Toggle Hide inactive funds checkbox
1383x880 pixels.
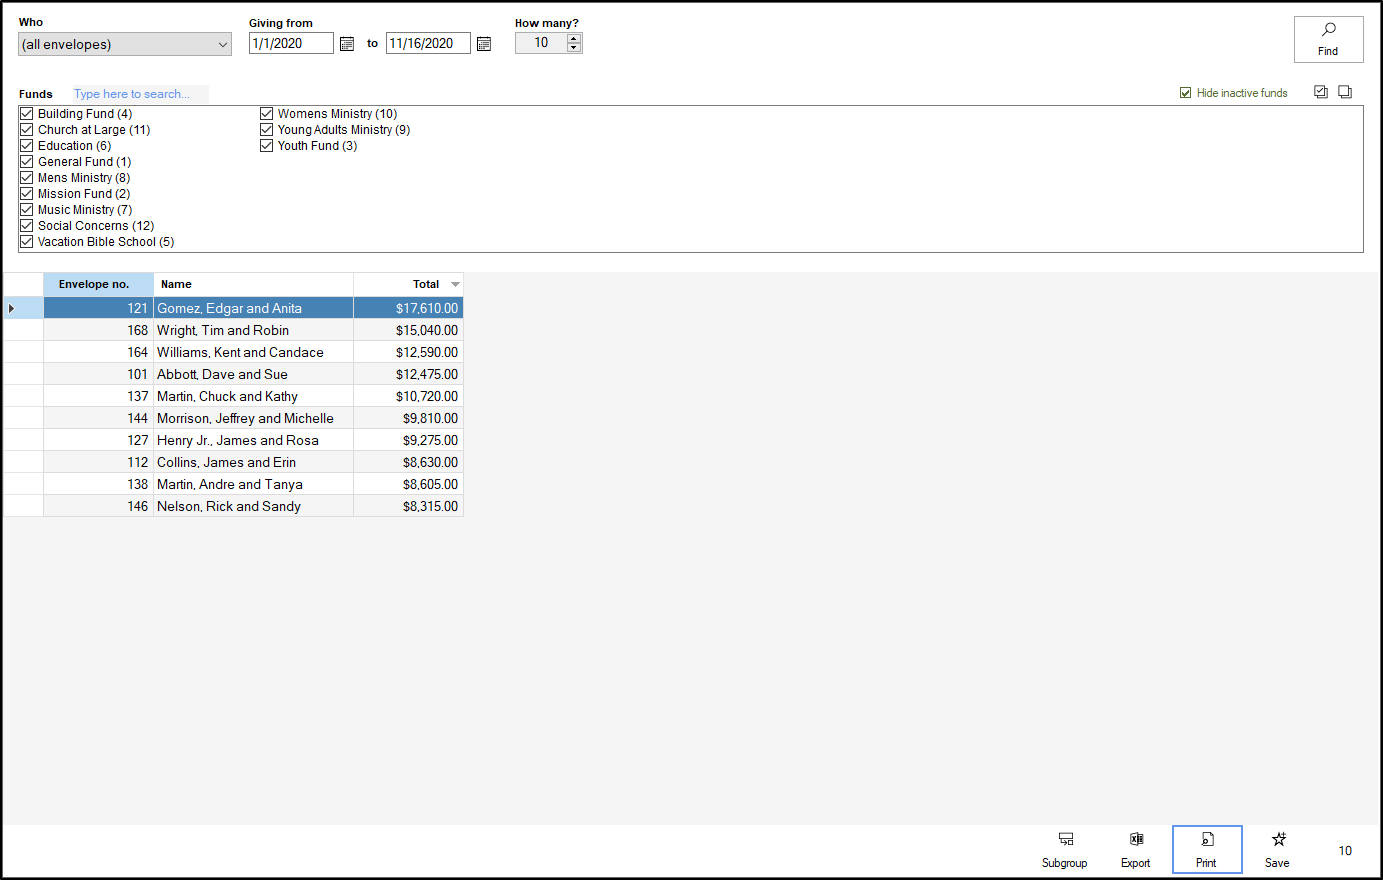(x=1186, y=93)
